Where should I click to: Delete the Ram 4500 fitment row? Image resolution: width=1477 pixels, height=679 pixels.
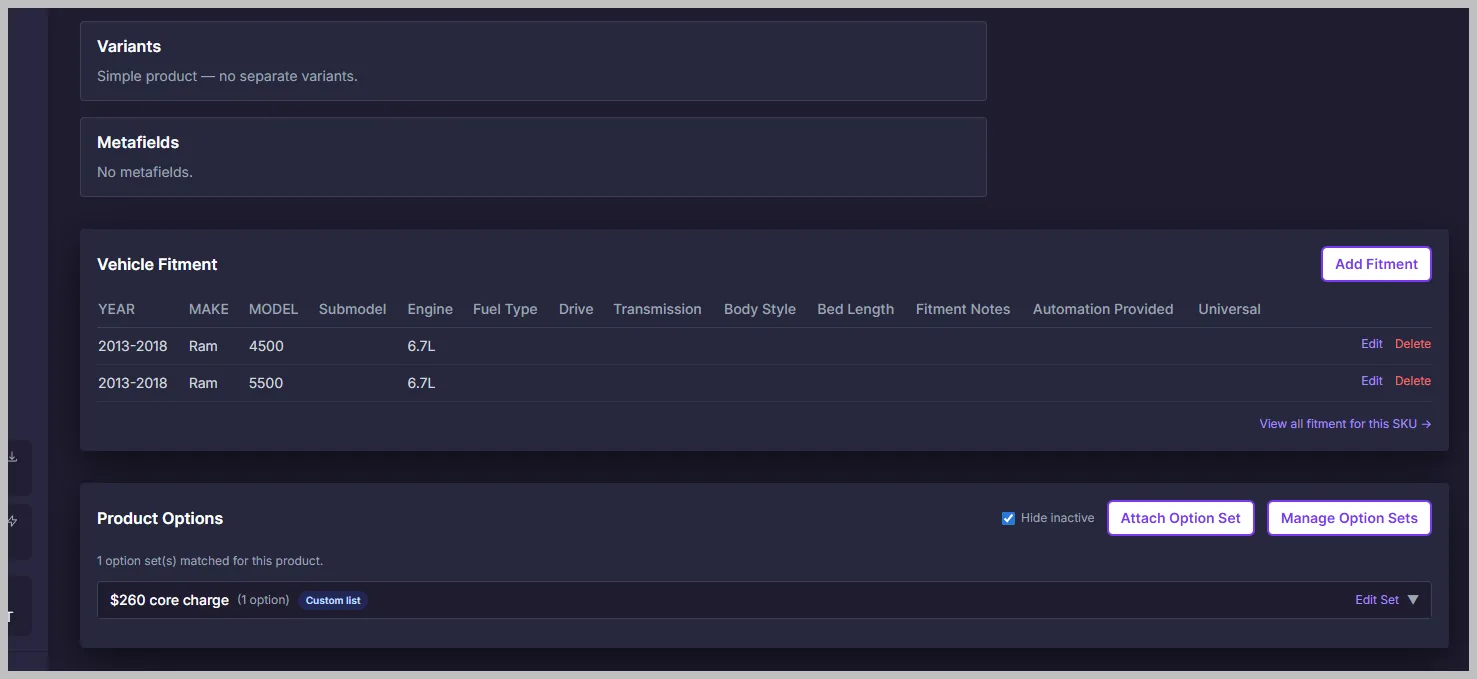[x=1413, y=344]
